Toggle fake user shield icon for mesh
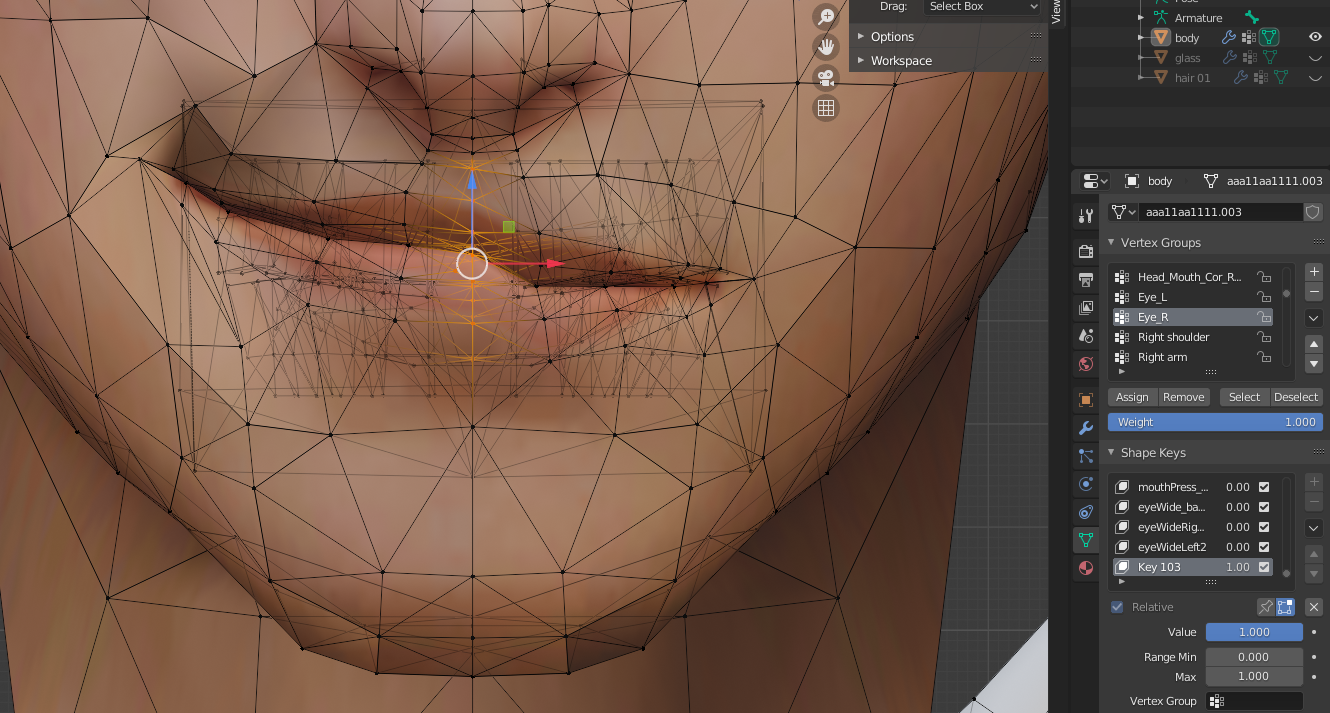This screenshot has height=713, width=1330. [x=1314, y=212]
